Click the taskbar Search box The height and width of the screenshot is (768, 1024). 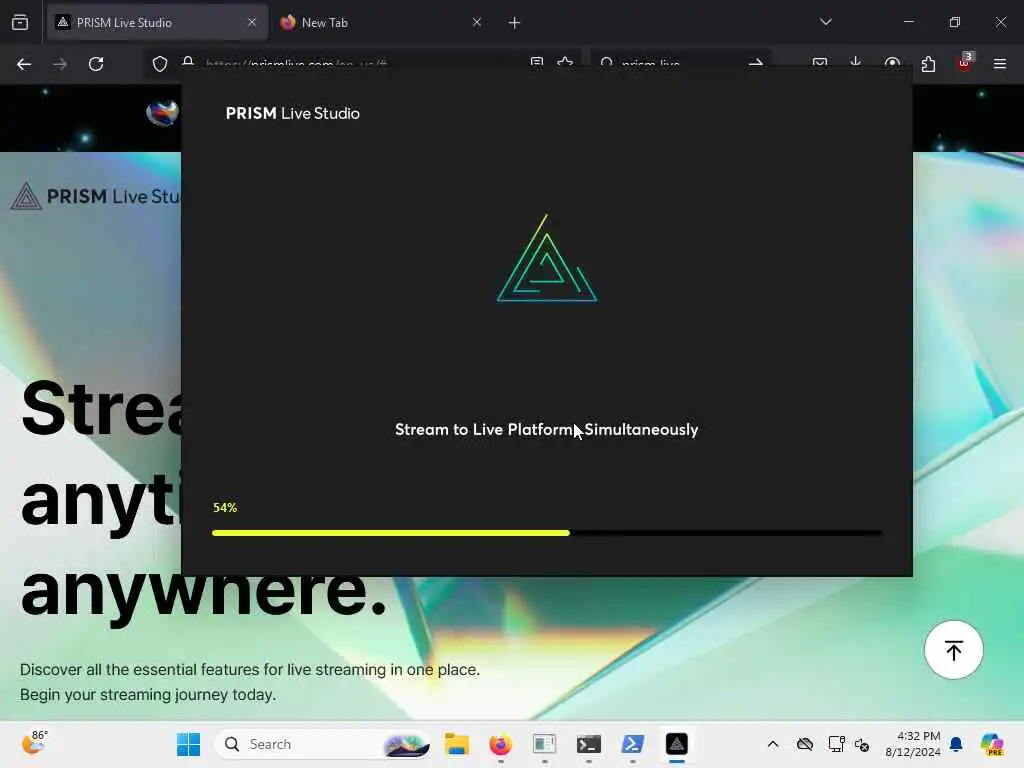click(x=323, y=744)
